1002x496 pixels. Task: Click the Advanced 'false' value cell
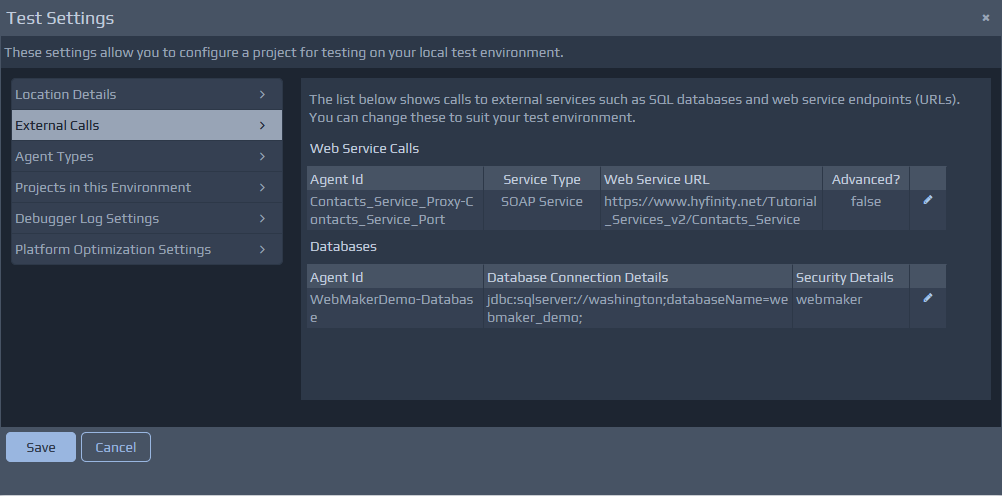click(865, 202)
